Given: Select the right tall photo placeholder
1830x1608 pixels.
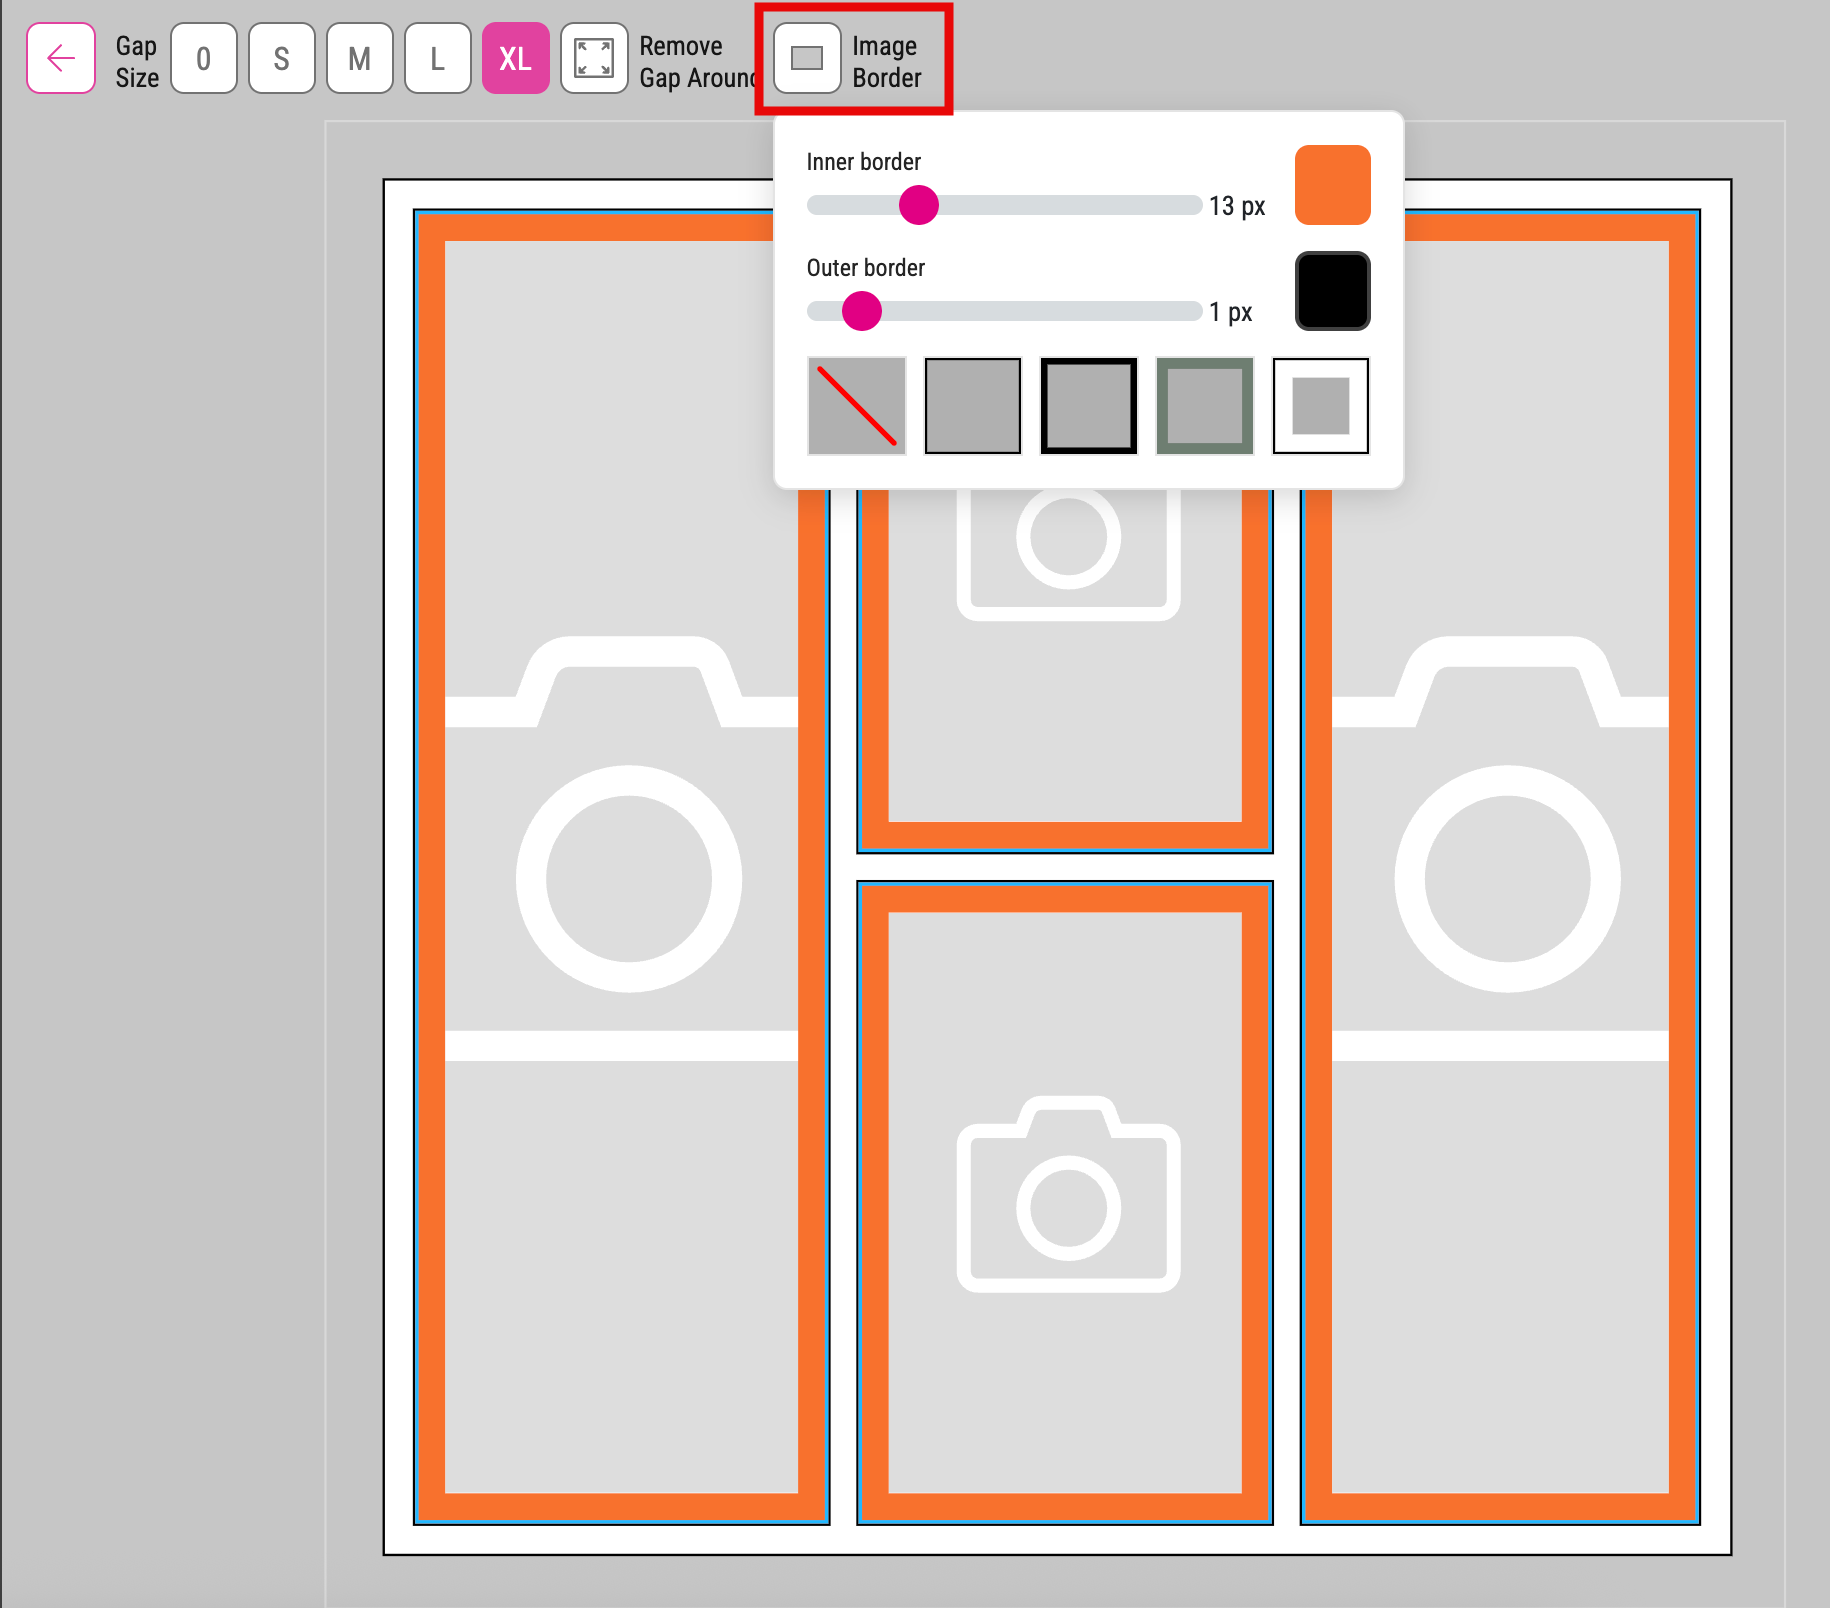Looking at the screenshot, I should click(x=1500, y=867).
